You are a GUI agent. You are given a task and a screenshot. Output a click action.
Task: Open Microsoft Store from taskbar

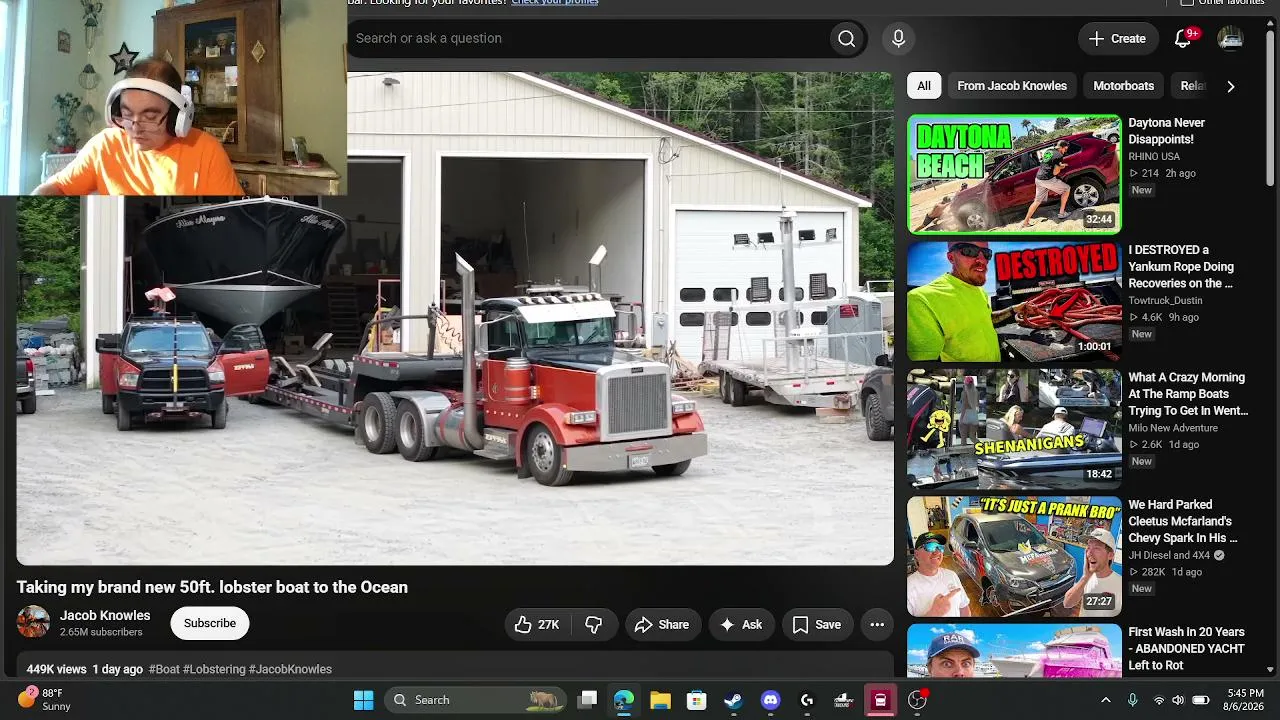pos(697,700)
